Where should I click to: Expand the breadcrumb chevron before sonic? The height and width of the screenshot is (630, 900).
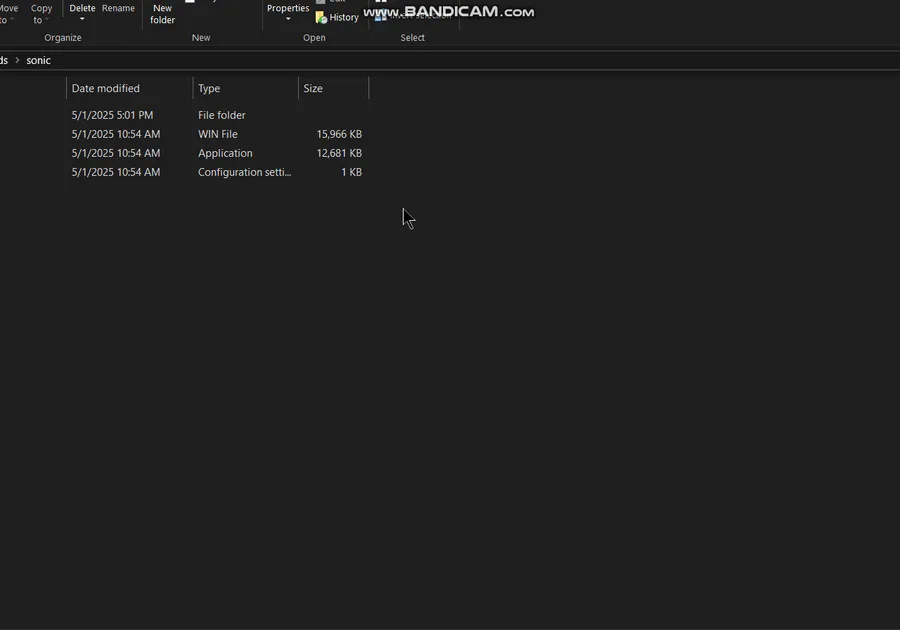tap(17, 60)
